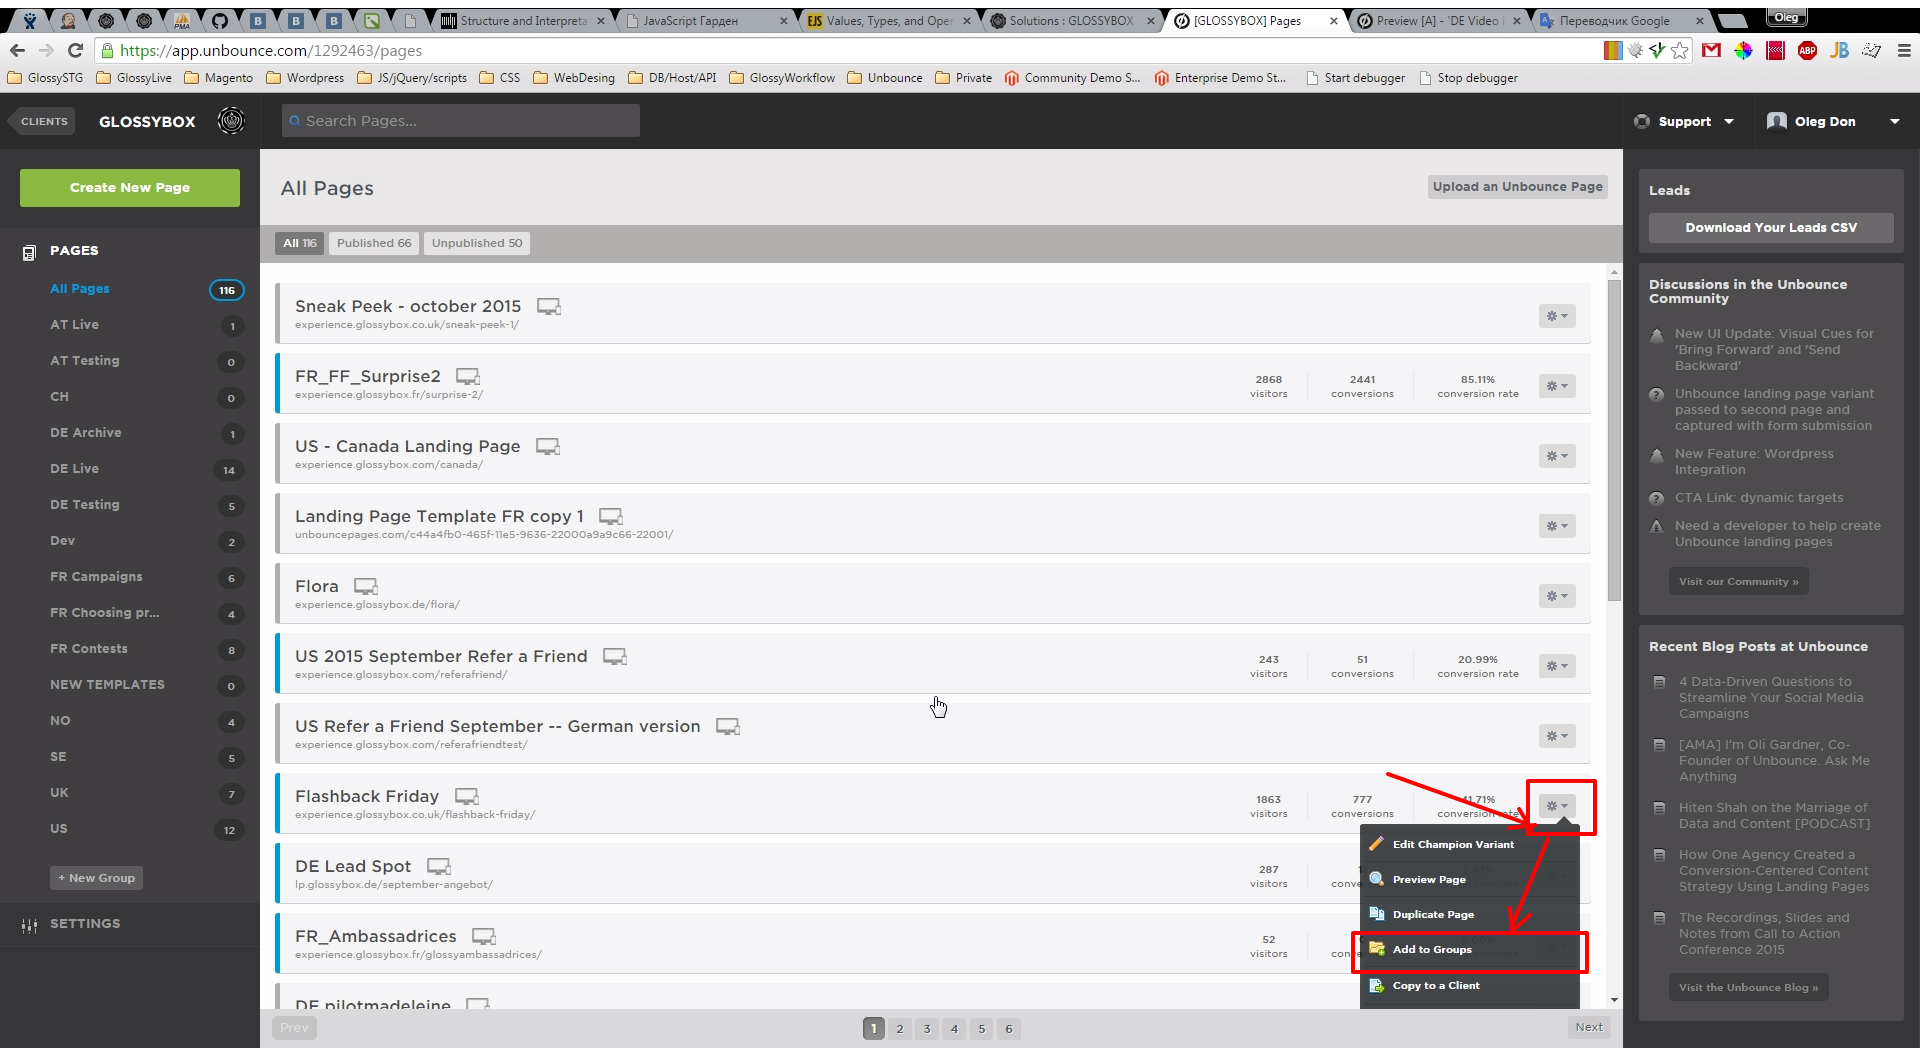Image resolution: width=1920 pixels, height=1048 pixels.
Task: Click monitor icon beside DE Lead Spot
Action: (439, 866)
